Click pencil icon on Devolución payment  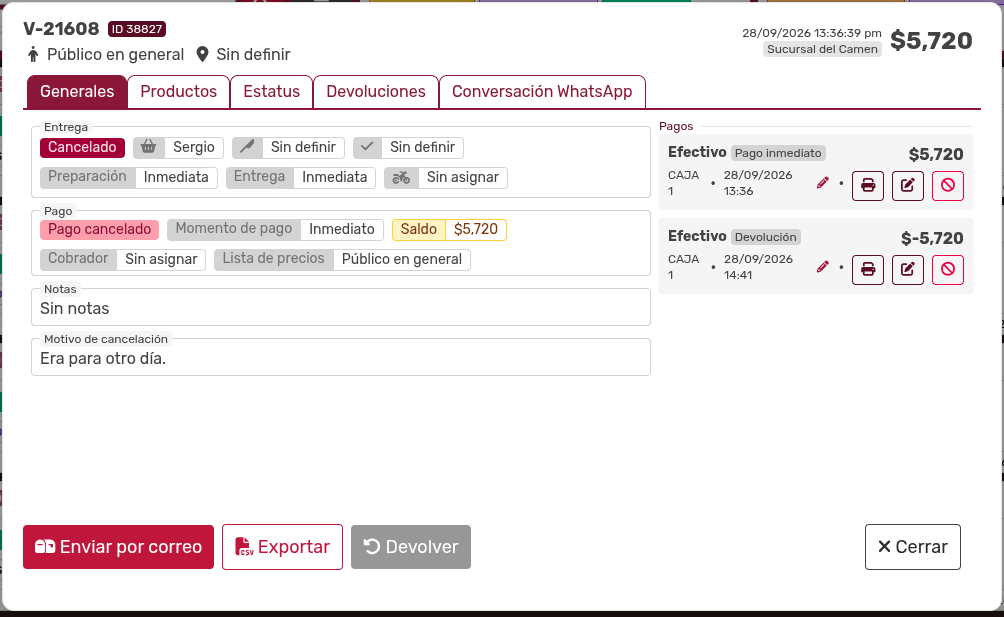pos(823,267)
